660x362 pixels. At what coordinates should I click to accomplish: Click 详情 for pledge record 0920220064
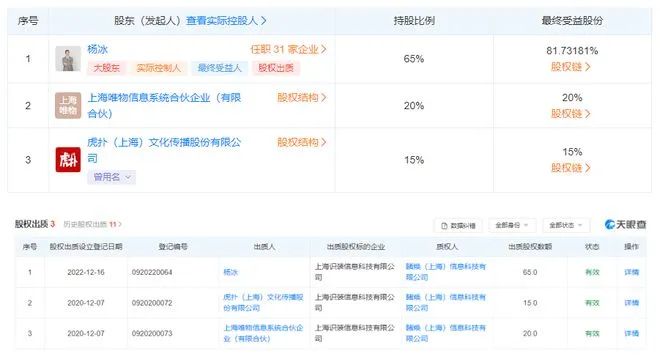(x=631, y=272)
